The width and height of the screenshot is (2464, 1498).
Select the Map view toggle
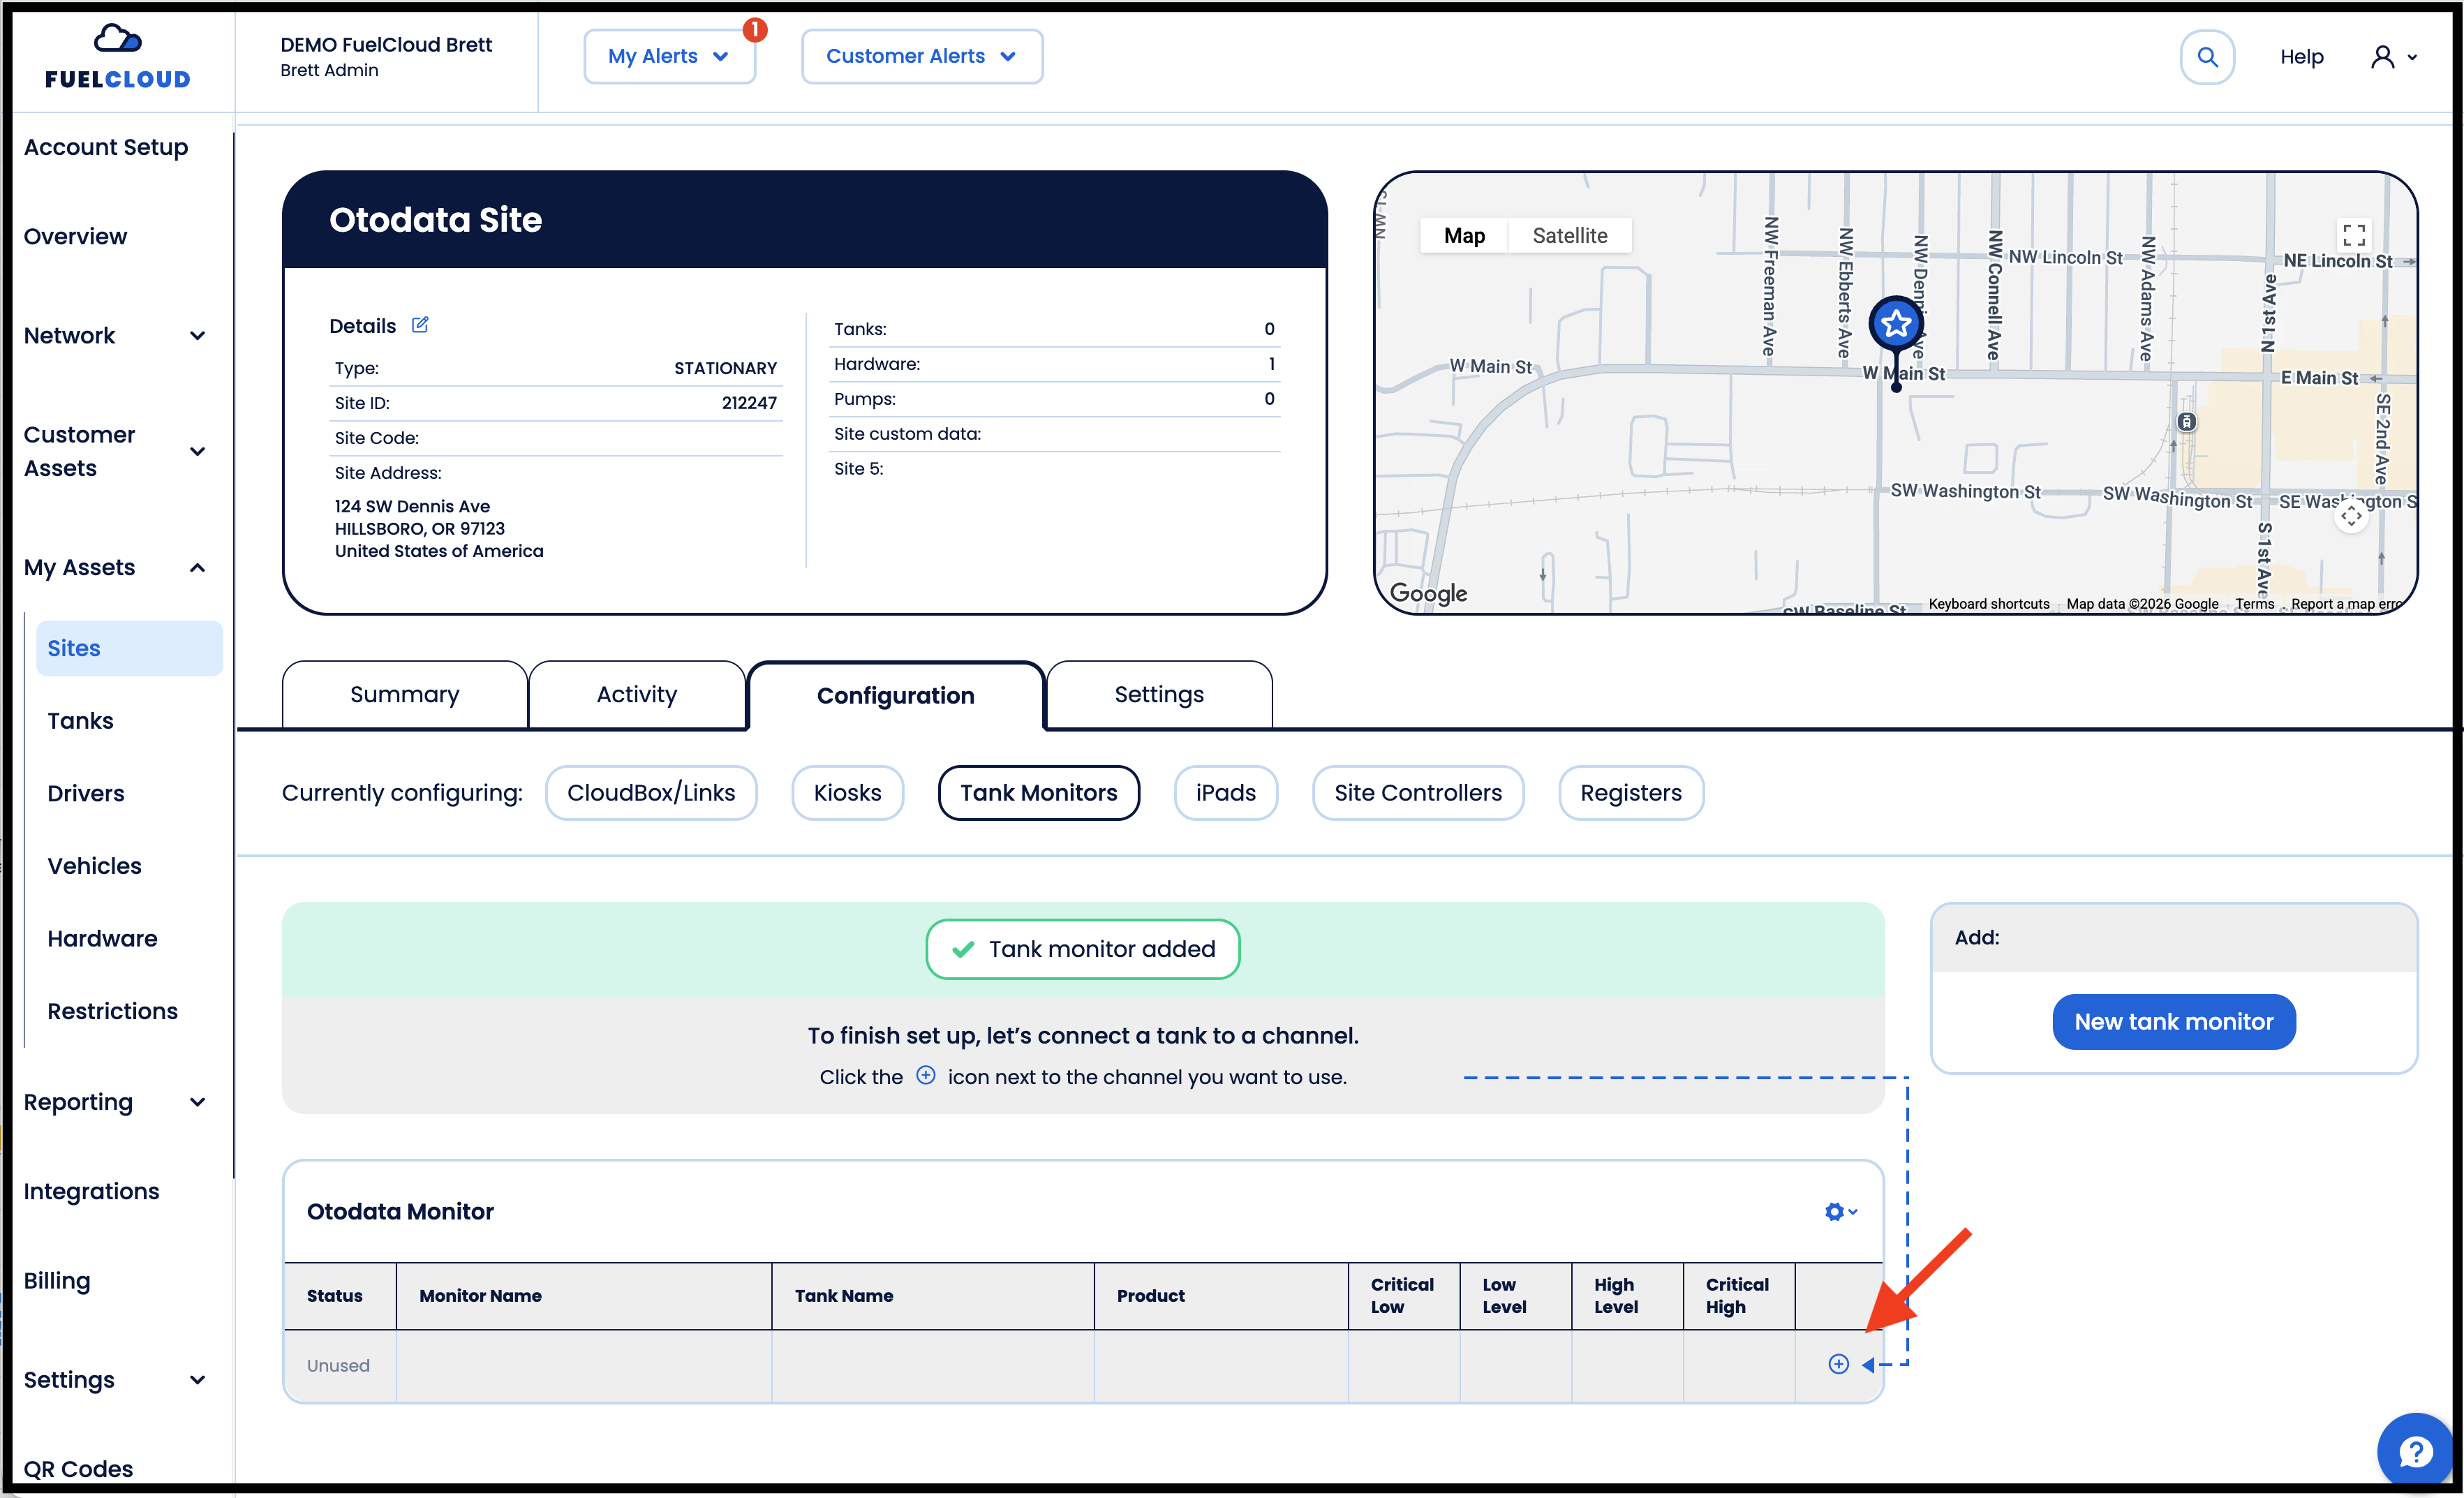click(1464, 236)
